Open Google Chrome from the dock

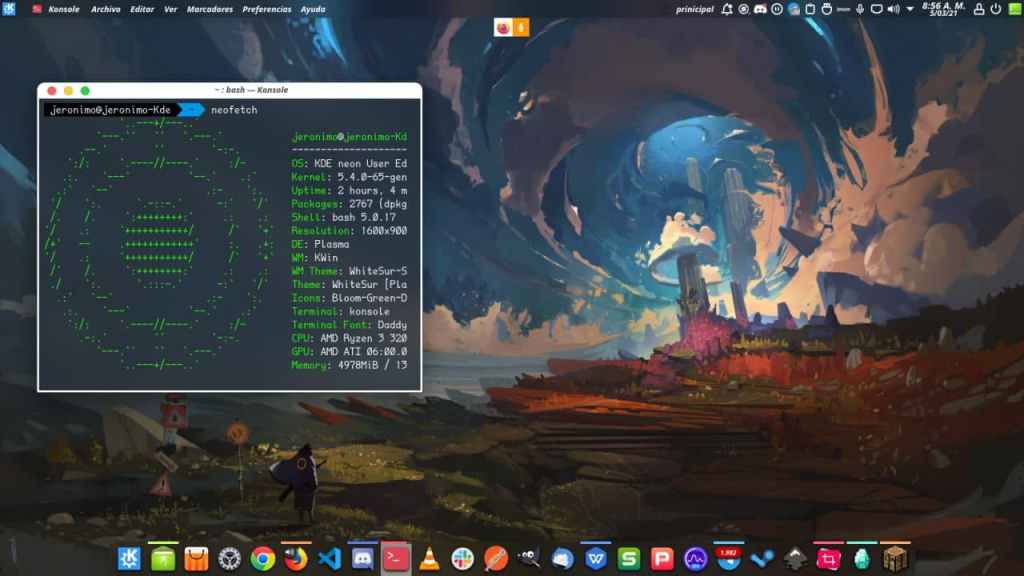[263, 559]
